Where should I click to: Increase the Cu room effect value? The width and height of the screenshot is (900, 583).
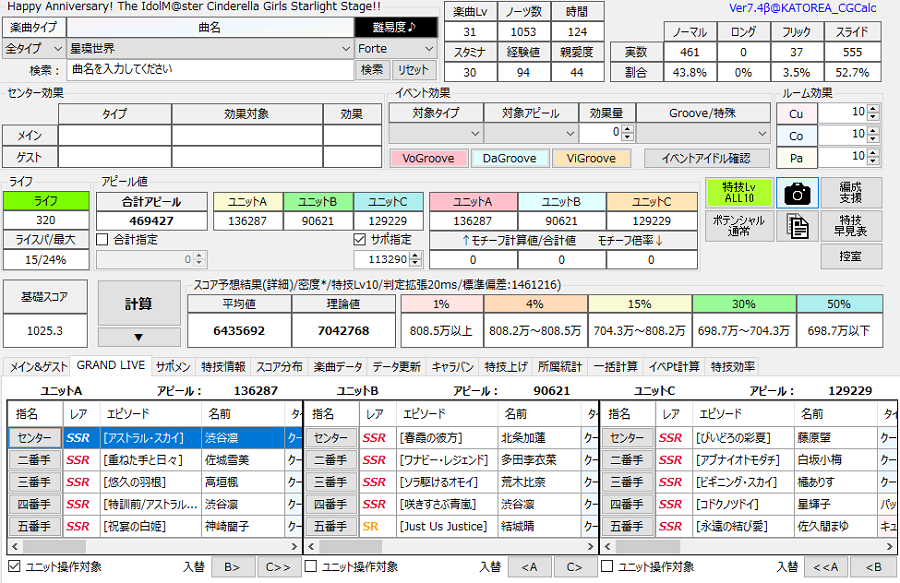pos(873,109)
